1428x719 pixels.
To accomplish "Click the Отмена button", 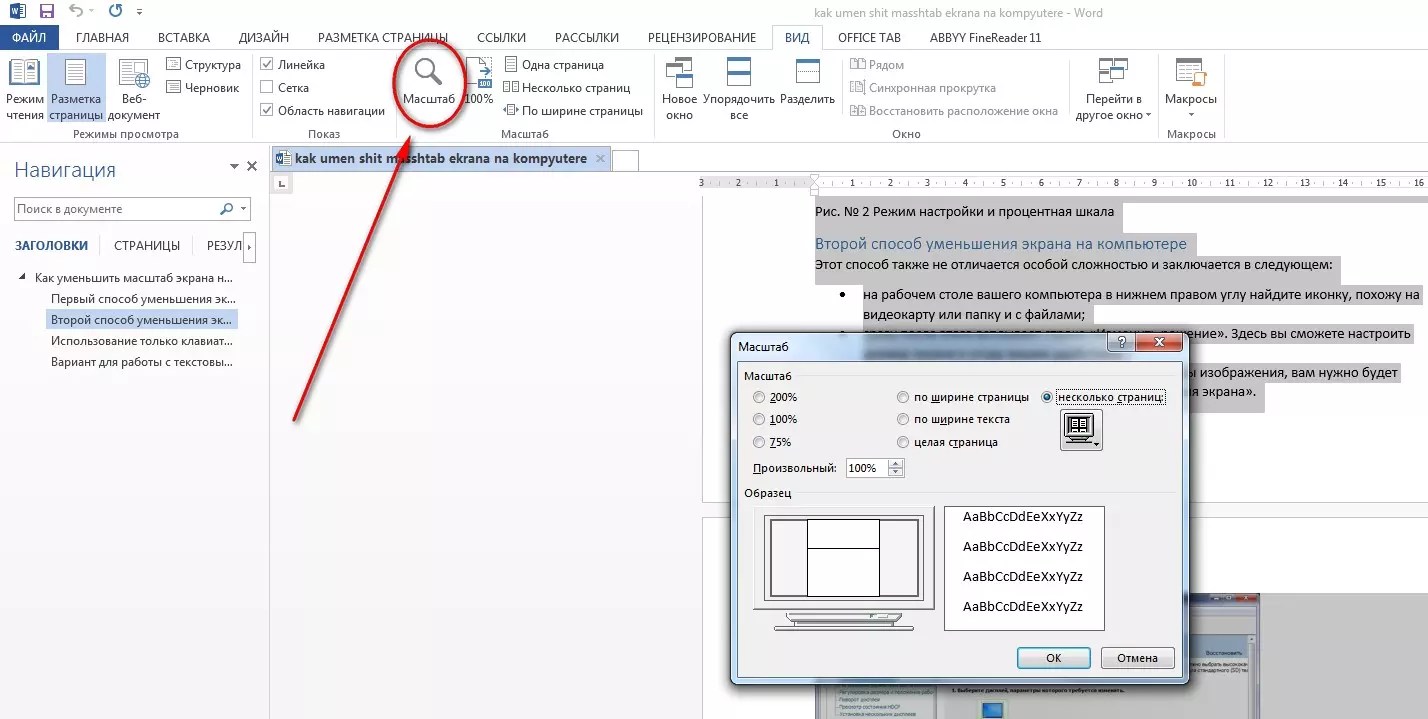I will 1137,658.
